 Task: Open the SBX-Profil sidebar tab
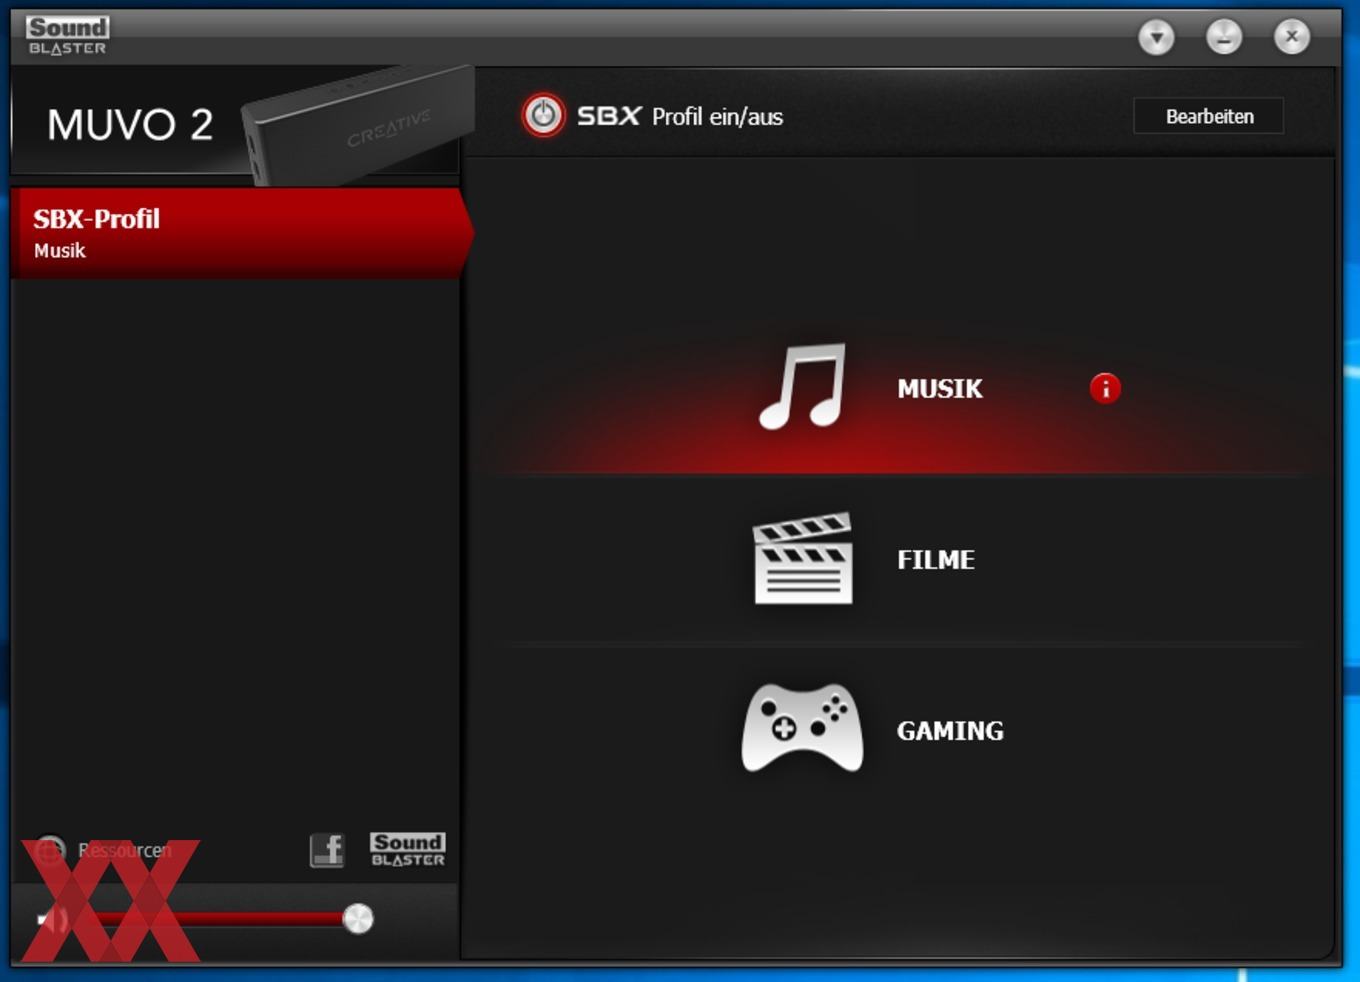(x=240, y=233)
